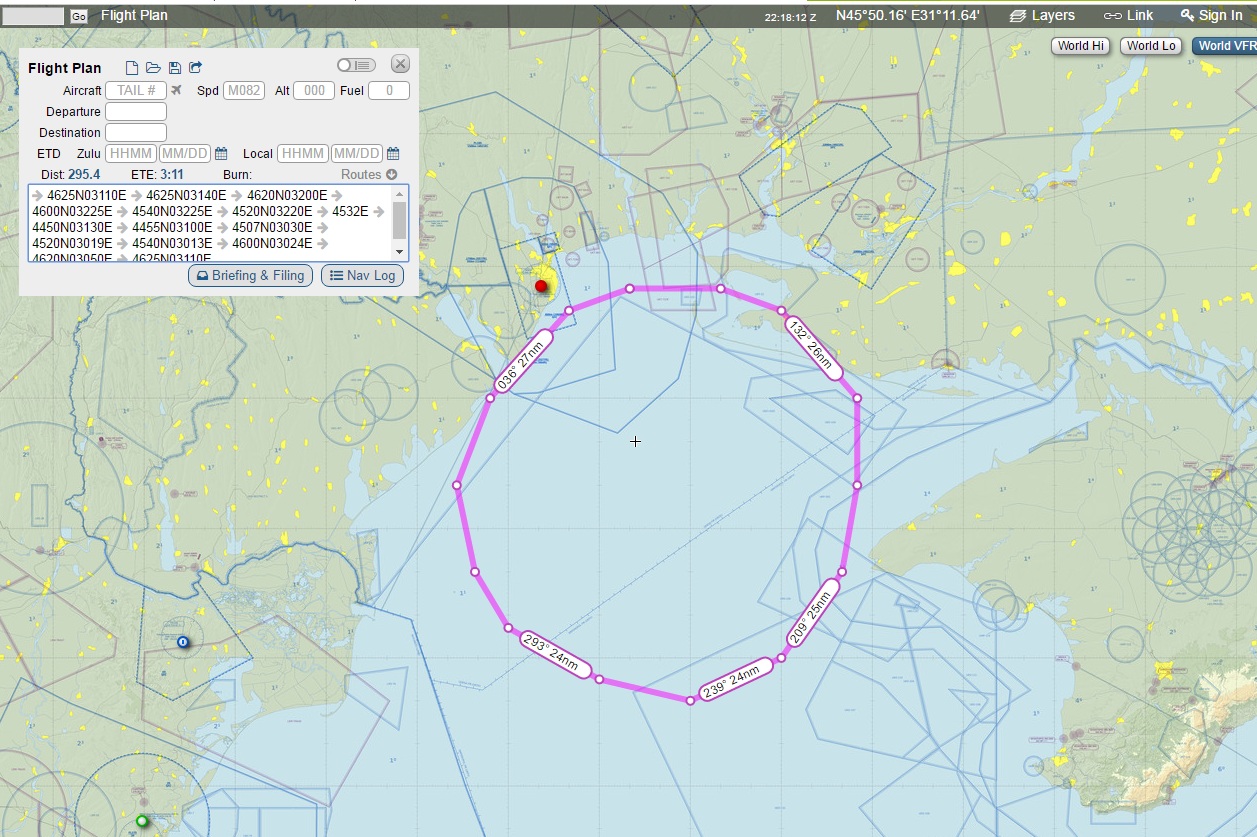Expand the Routes dropdown
Image resolution: width=1257 pixels, height=837 pixels.
click(x=369, y=174)
